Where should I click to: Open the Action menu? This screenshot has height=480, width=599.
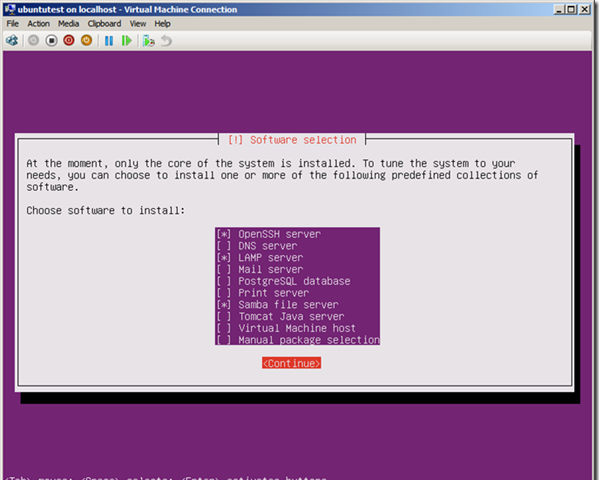pyautogui.click(x=38, y=24)
